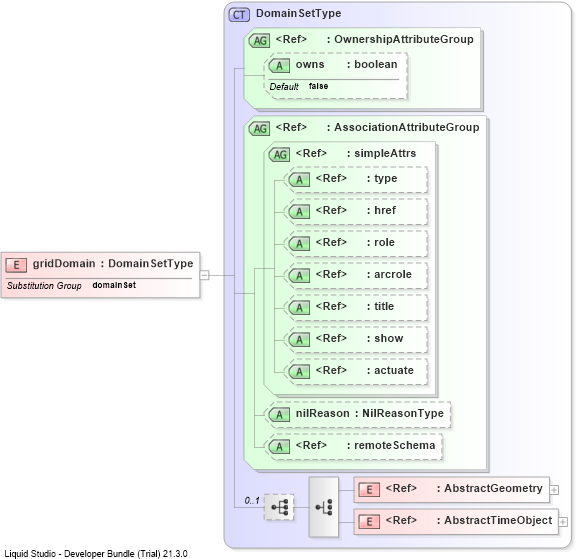Select ': actuate' attribute text
This screenshot has width=576, height=559.
coord(390,370)
